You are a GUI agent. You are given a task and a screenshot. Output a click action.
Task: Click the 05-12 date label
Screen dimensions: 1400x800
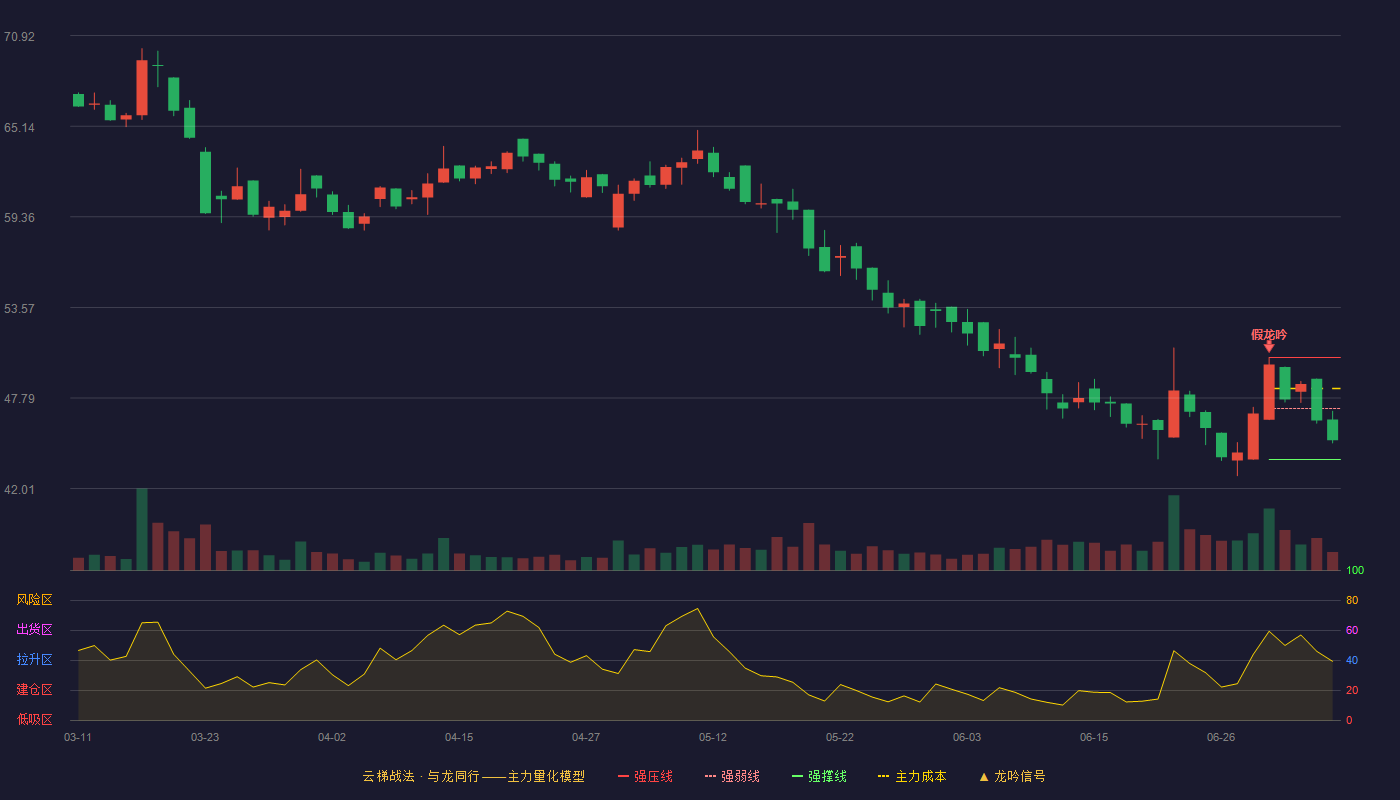[713, 737]
